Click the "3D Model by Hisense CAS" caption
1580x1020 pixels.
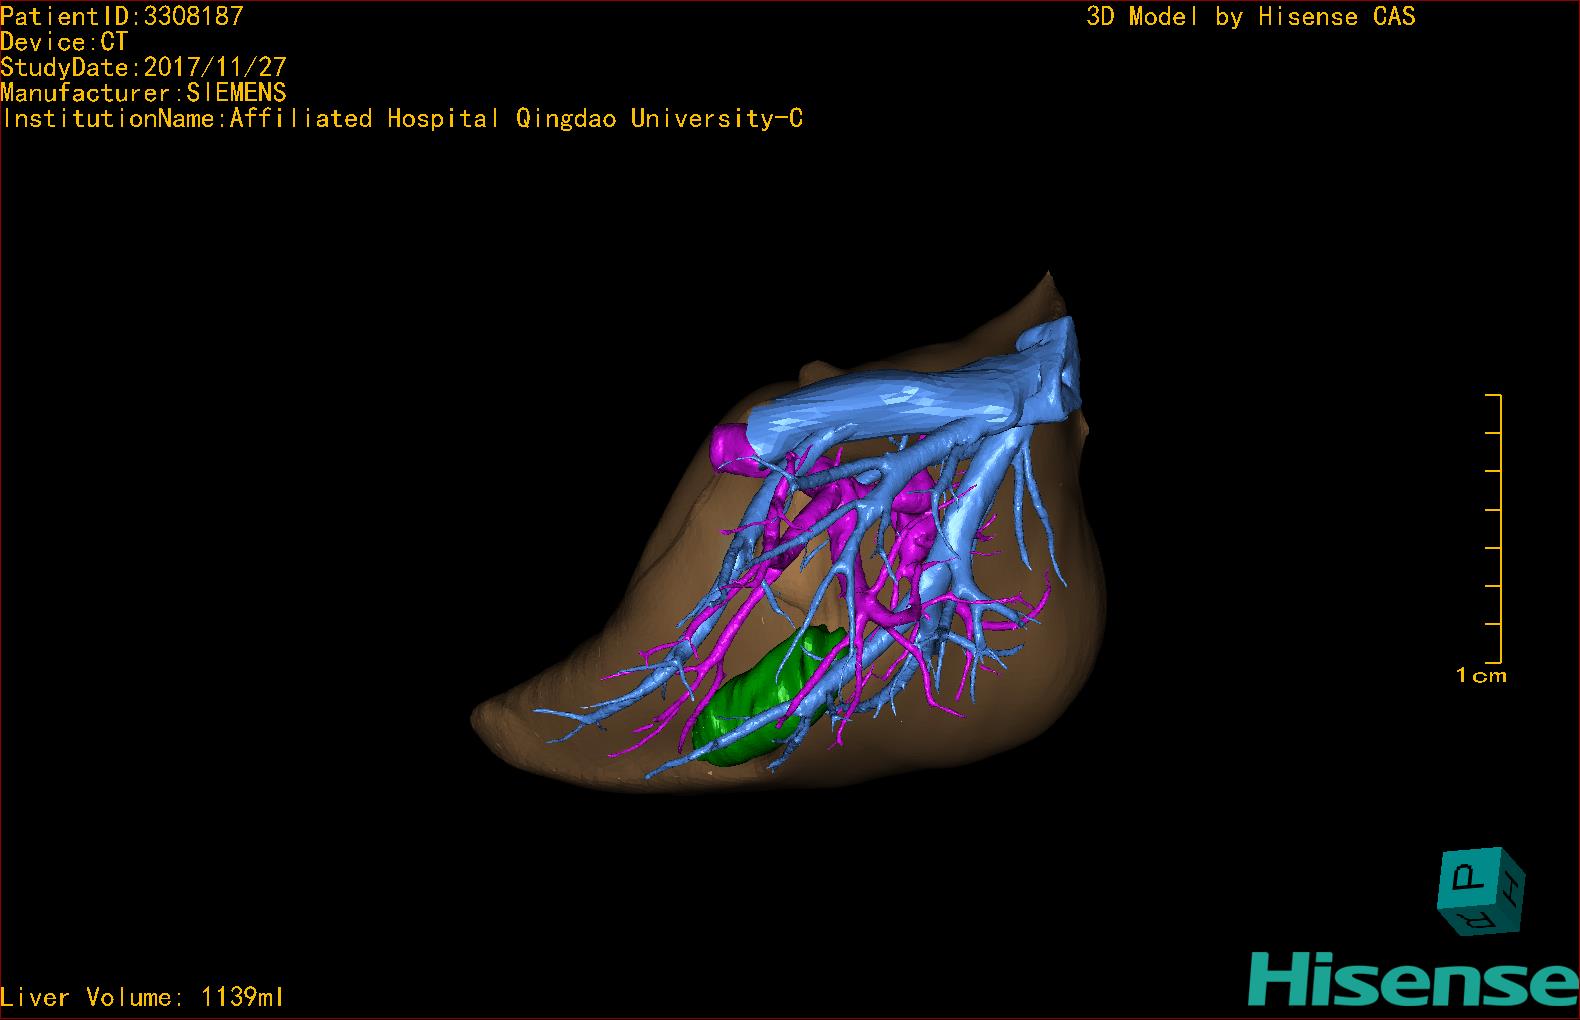pos(1251,17)
